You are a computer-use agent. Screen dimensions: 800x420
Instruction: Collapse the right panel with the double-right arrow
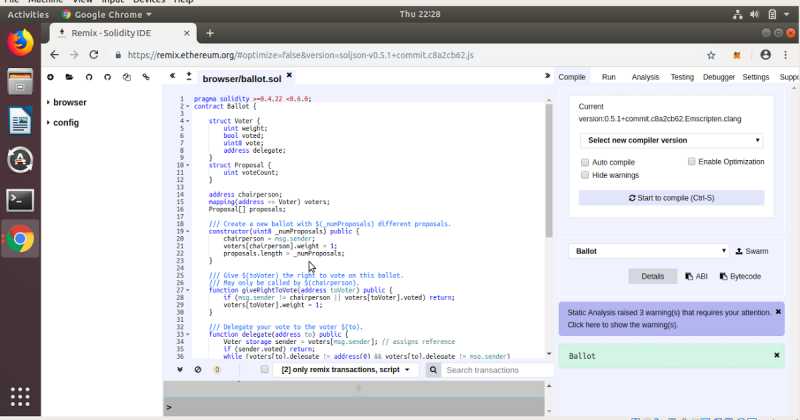coord(547,76)
